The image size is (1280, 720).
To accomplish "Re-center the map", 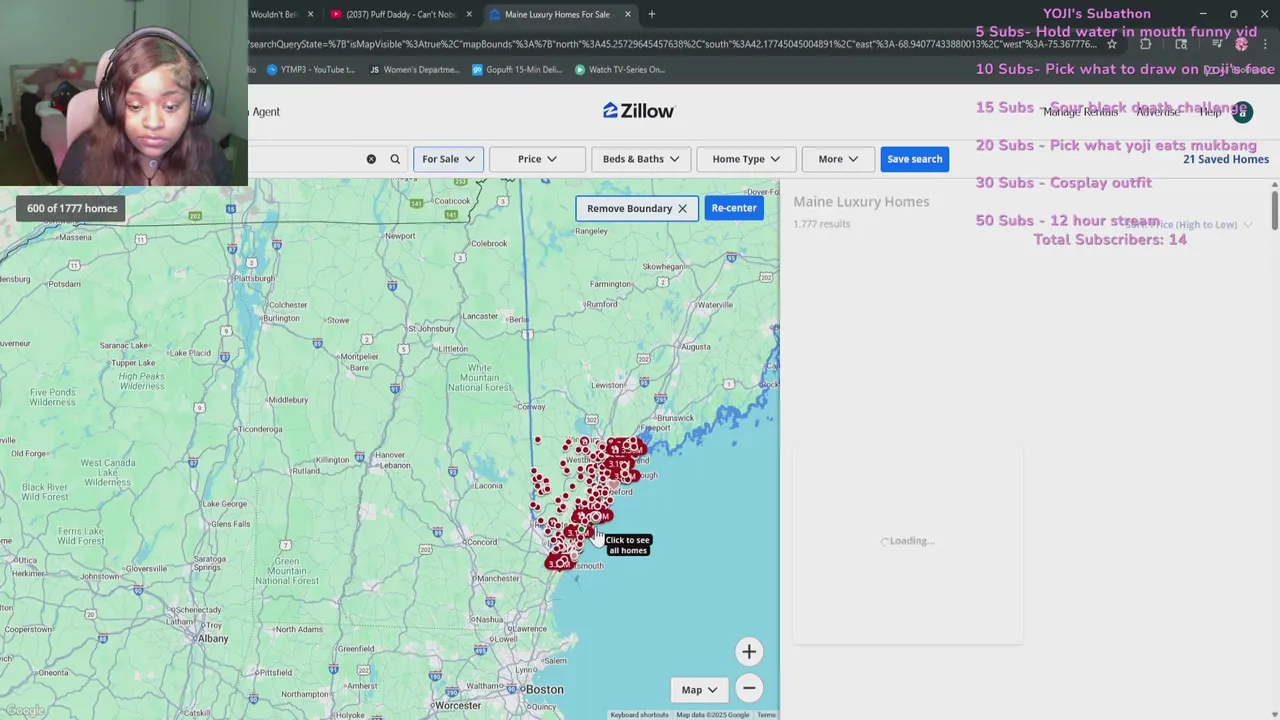I will pyautogui.click(x=734, y=208).
